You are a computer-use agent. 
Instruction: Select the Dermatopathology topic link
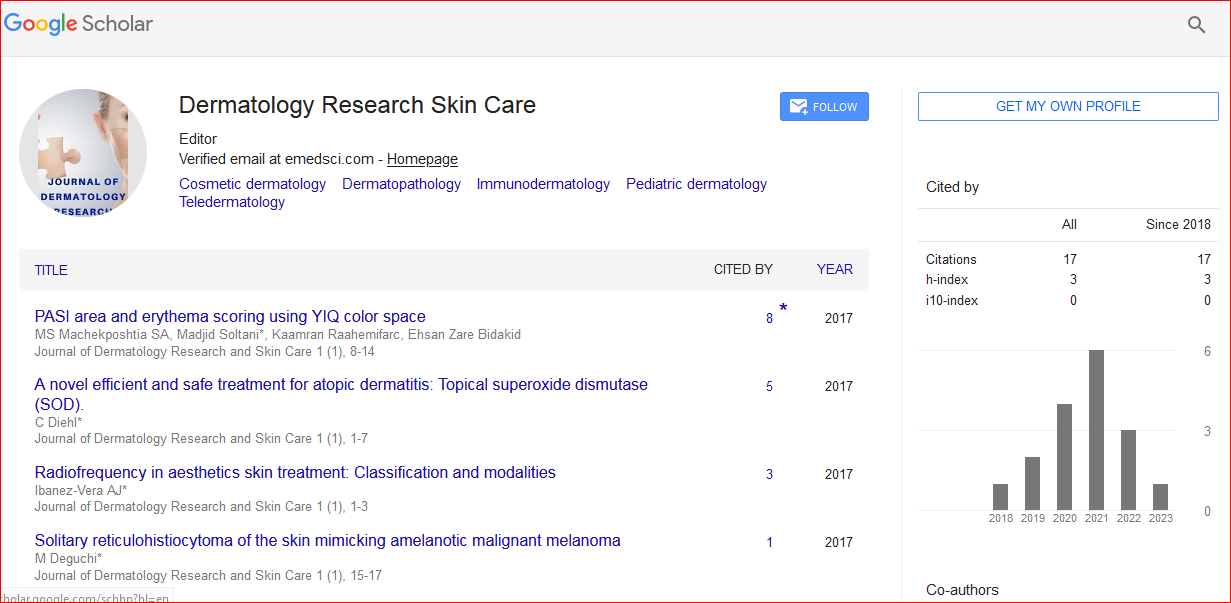coord(401,184)
